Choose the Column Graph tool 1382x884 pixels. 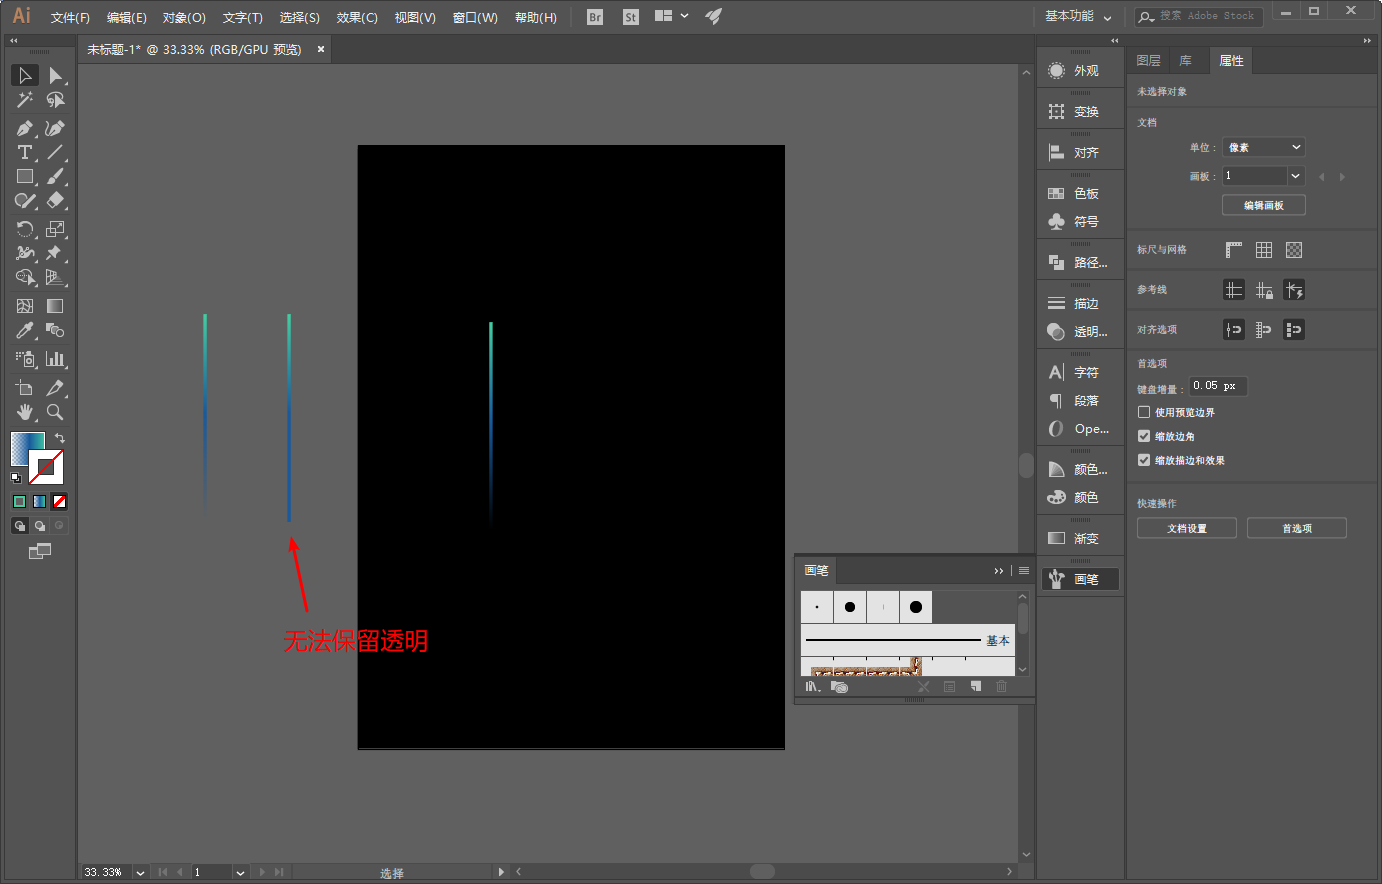click(x=55, y=358)
